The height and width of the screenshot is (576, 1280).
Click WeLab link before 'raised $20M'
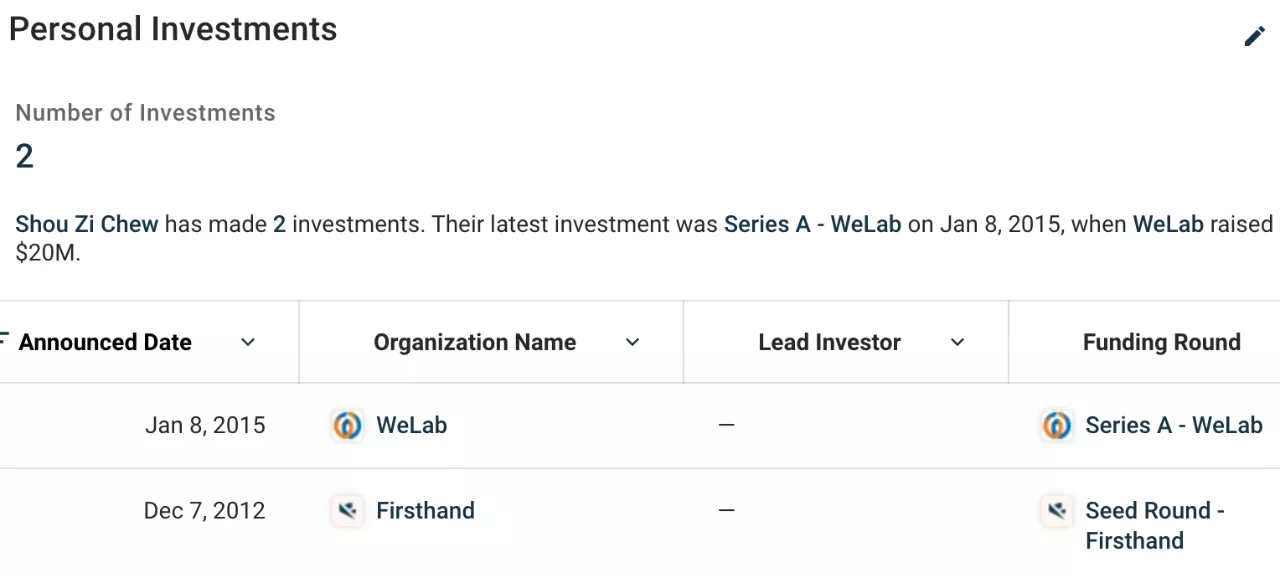tap(1168, 224)
